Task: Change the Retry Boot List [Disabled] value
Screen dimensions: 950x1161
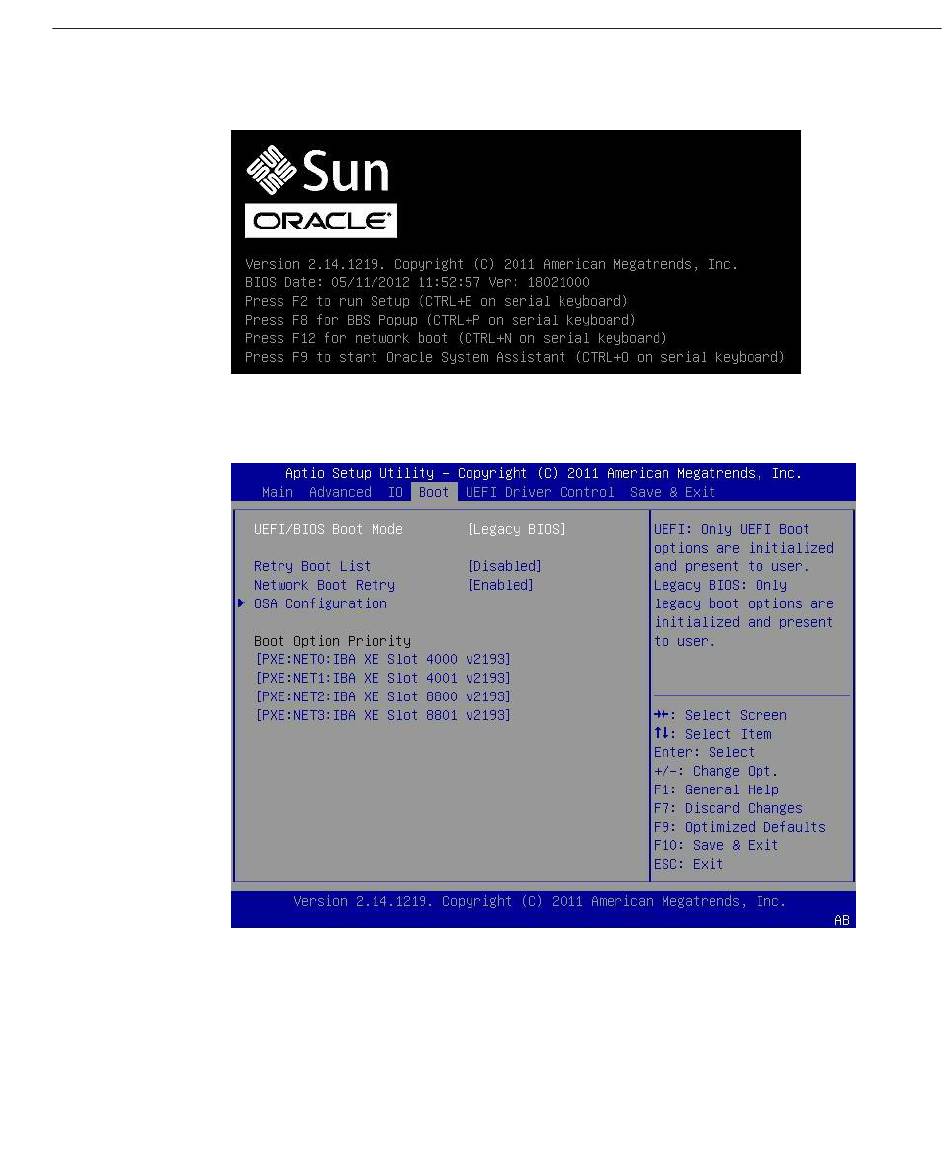Action: [505, 566]
